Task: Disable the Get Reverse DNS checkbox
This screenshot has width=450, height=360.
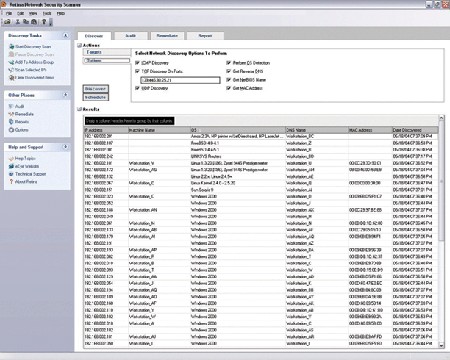Action: tap(228, 71)
